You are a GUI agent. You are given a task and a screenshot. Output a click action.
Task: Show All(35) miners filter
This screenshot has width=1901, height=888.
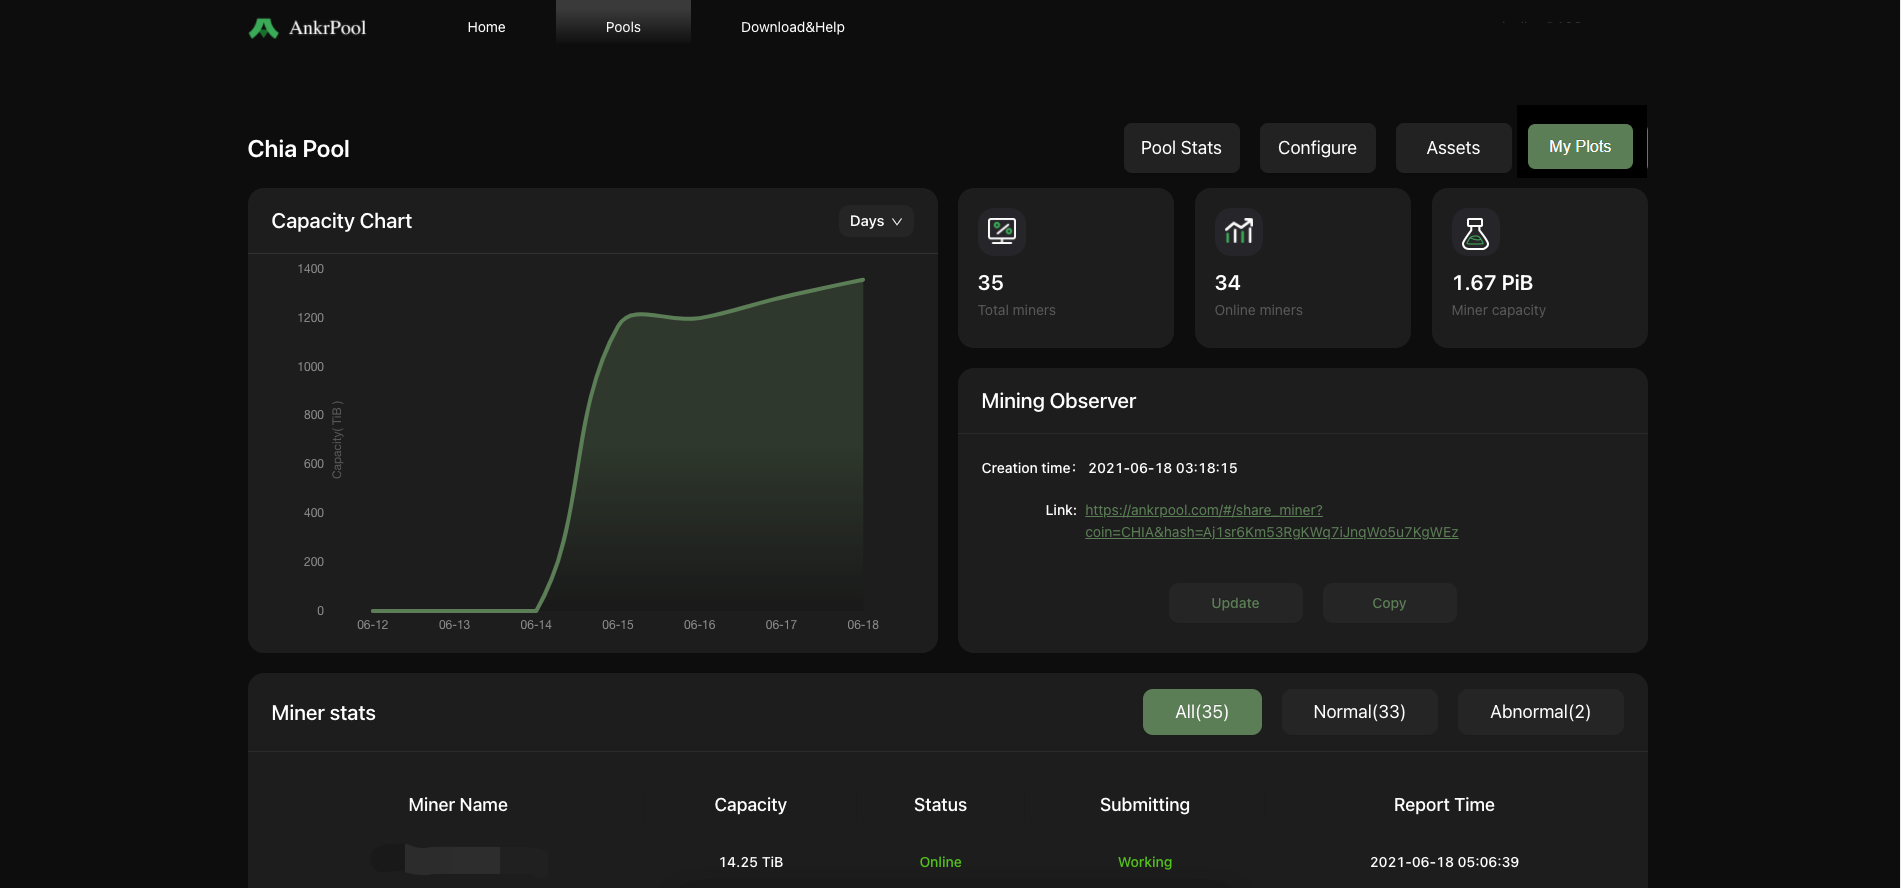(1202, 712)
